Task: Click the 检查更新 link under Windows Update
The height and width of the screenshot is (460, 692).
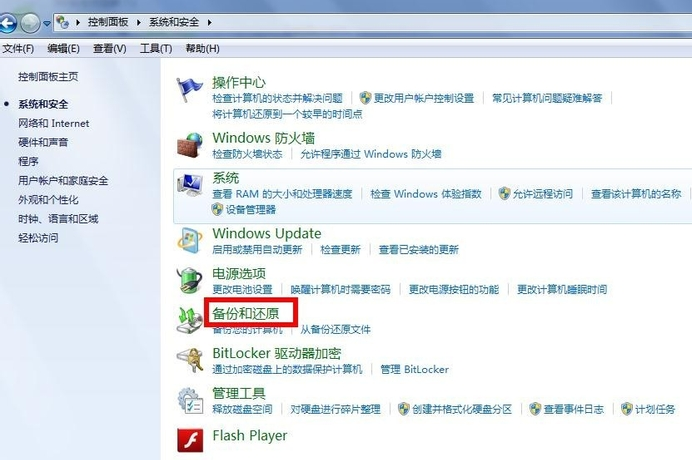Action: click(x=340, y=249)
